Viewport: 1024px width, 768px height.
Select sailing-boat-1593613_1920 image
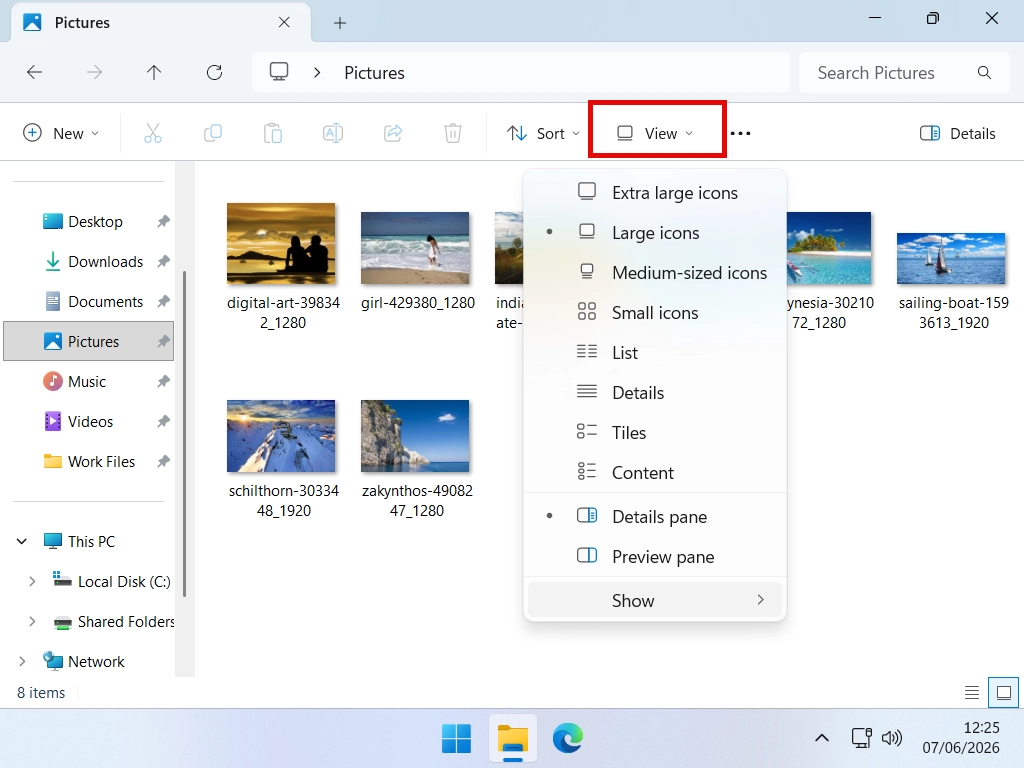coord(952,259)
